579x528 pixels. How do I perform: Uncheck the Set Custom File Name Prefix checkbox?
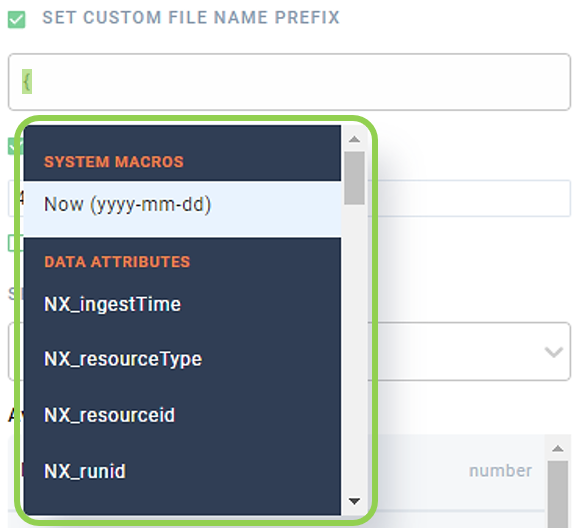coord(17,19)
